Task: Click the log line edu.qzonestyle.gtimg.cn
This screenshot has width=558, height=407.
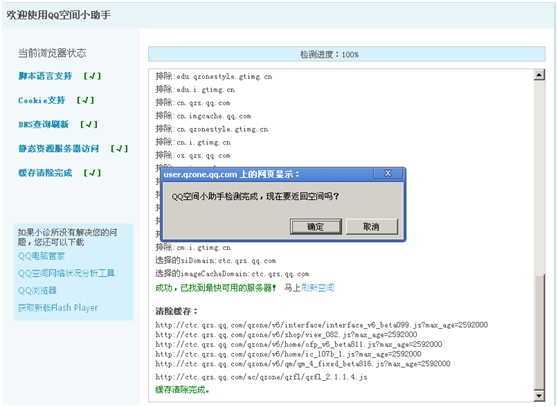Action: pos(214,76)
